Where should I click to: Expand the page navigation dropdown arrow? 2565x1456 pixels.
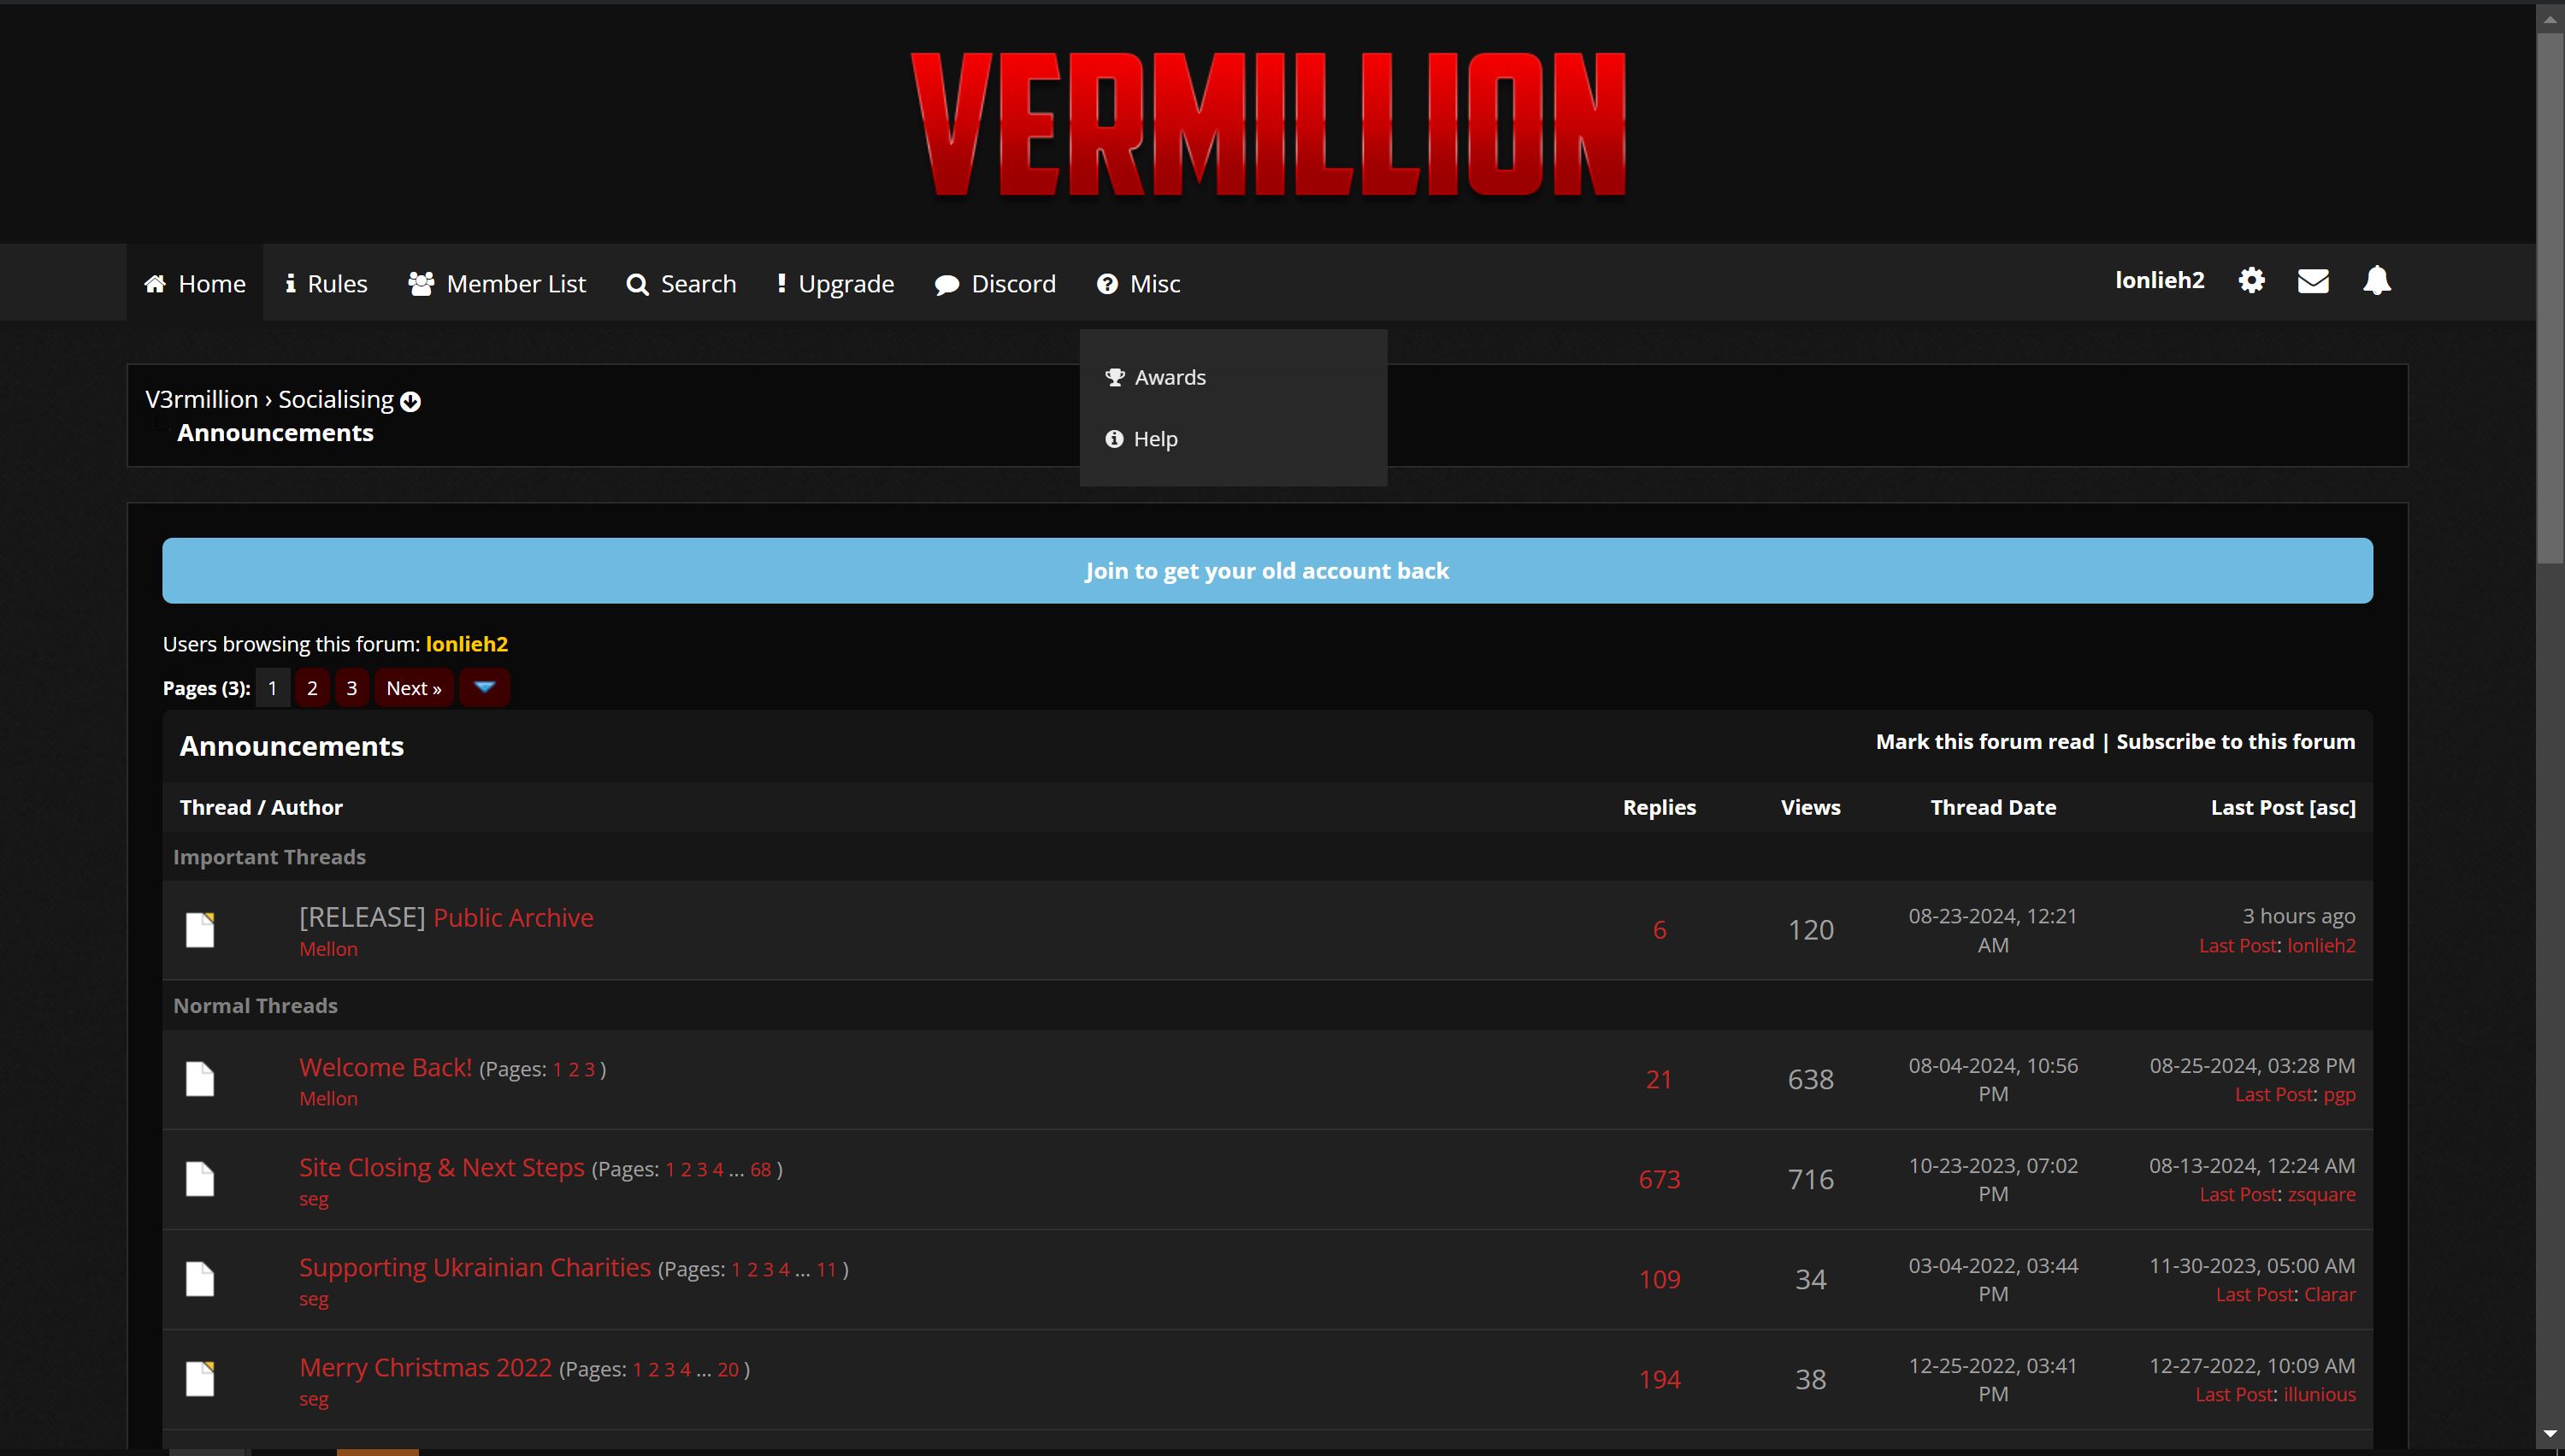[x=488, y=687]
